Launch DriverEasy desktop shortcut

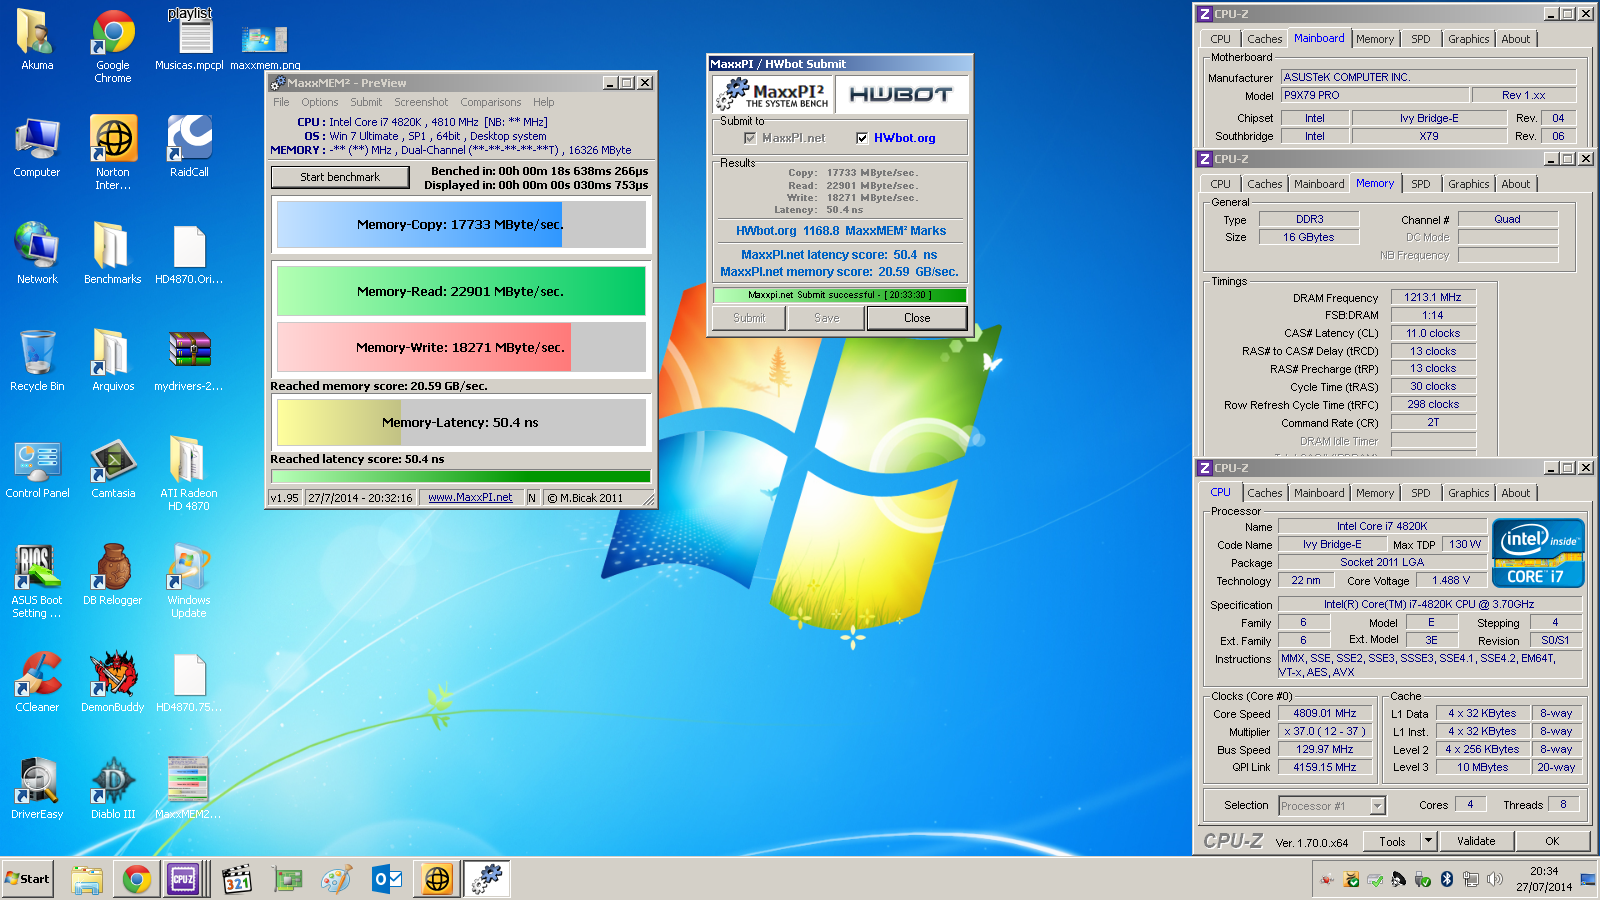pos(37,788)
